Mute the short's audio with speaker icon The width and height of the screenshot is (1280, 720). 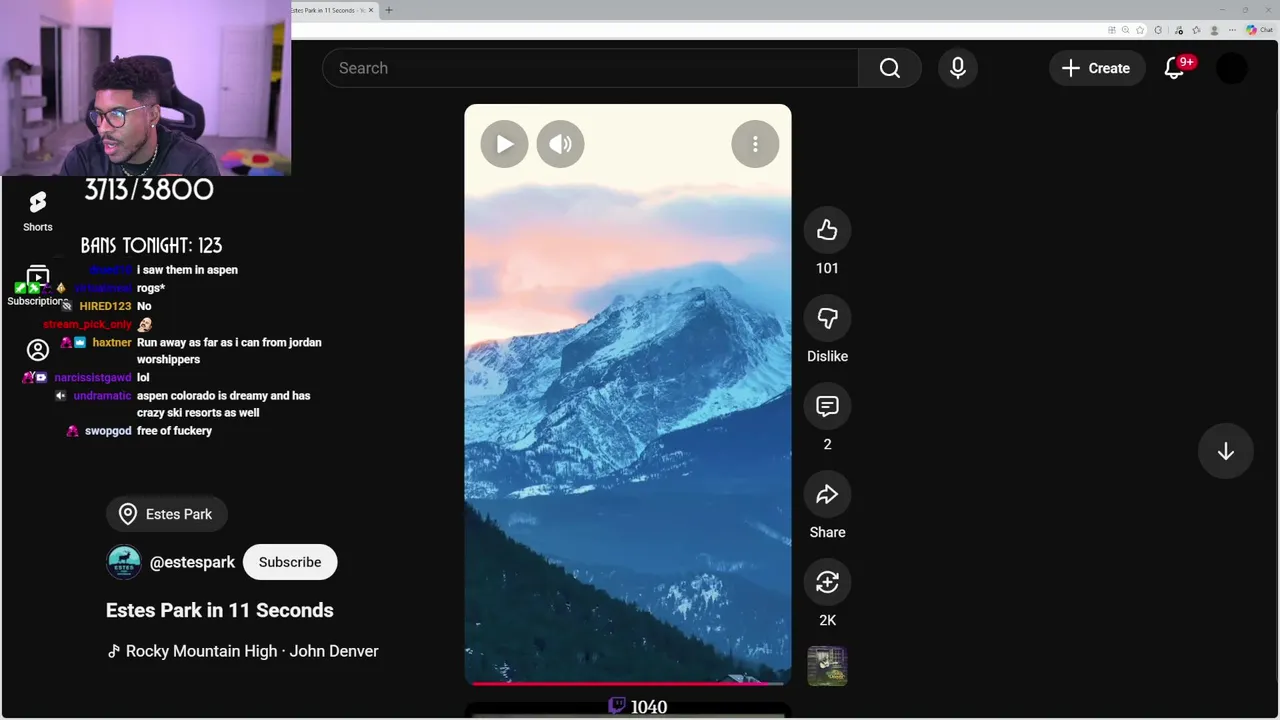tap(560, 144)
